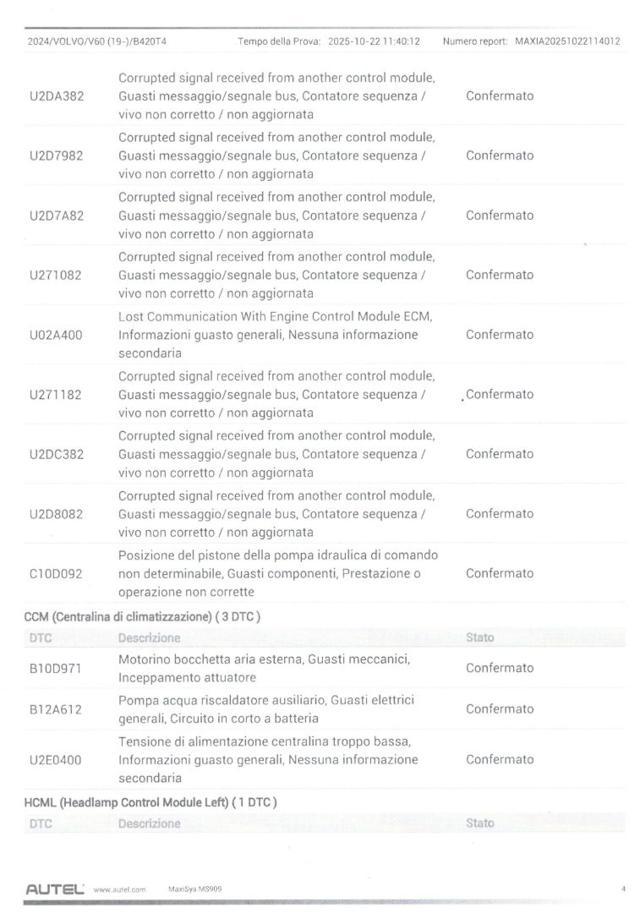Image resolution: width=640 pixels, height=913 pixels.
Task: Click the Confermato status for U271182
Action: (500, 395)
